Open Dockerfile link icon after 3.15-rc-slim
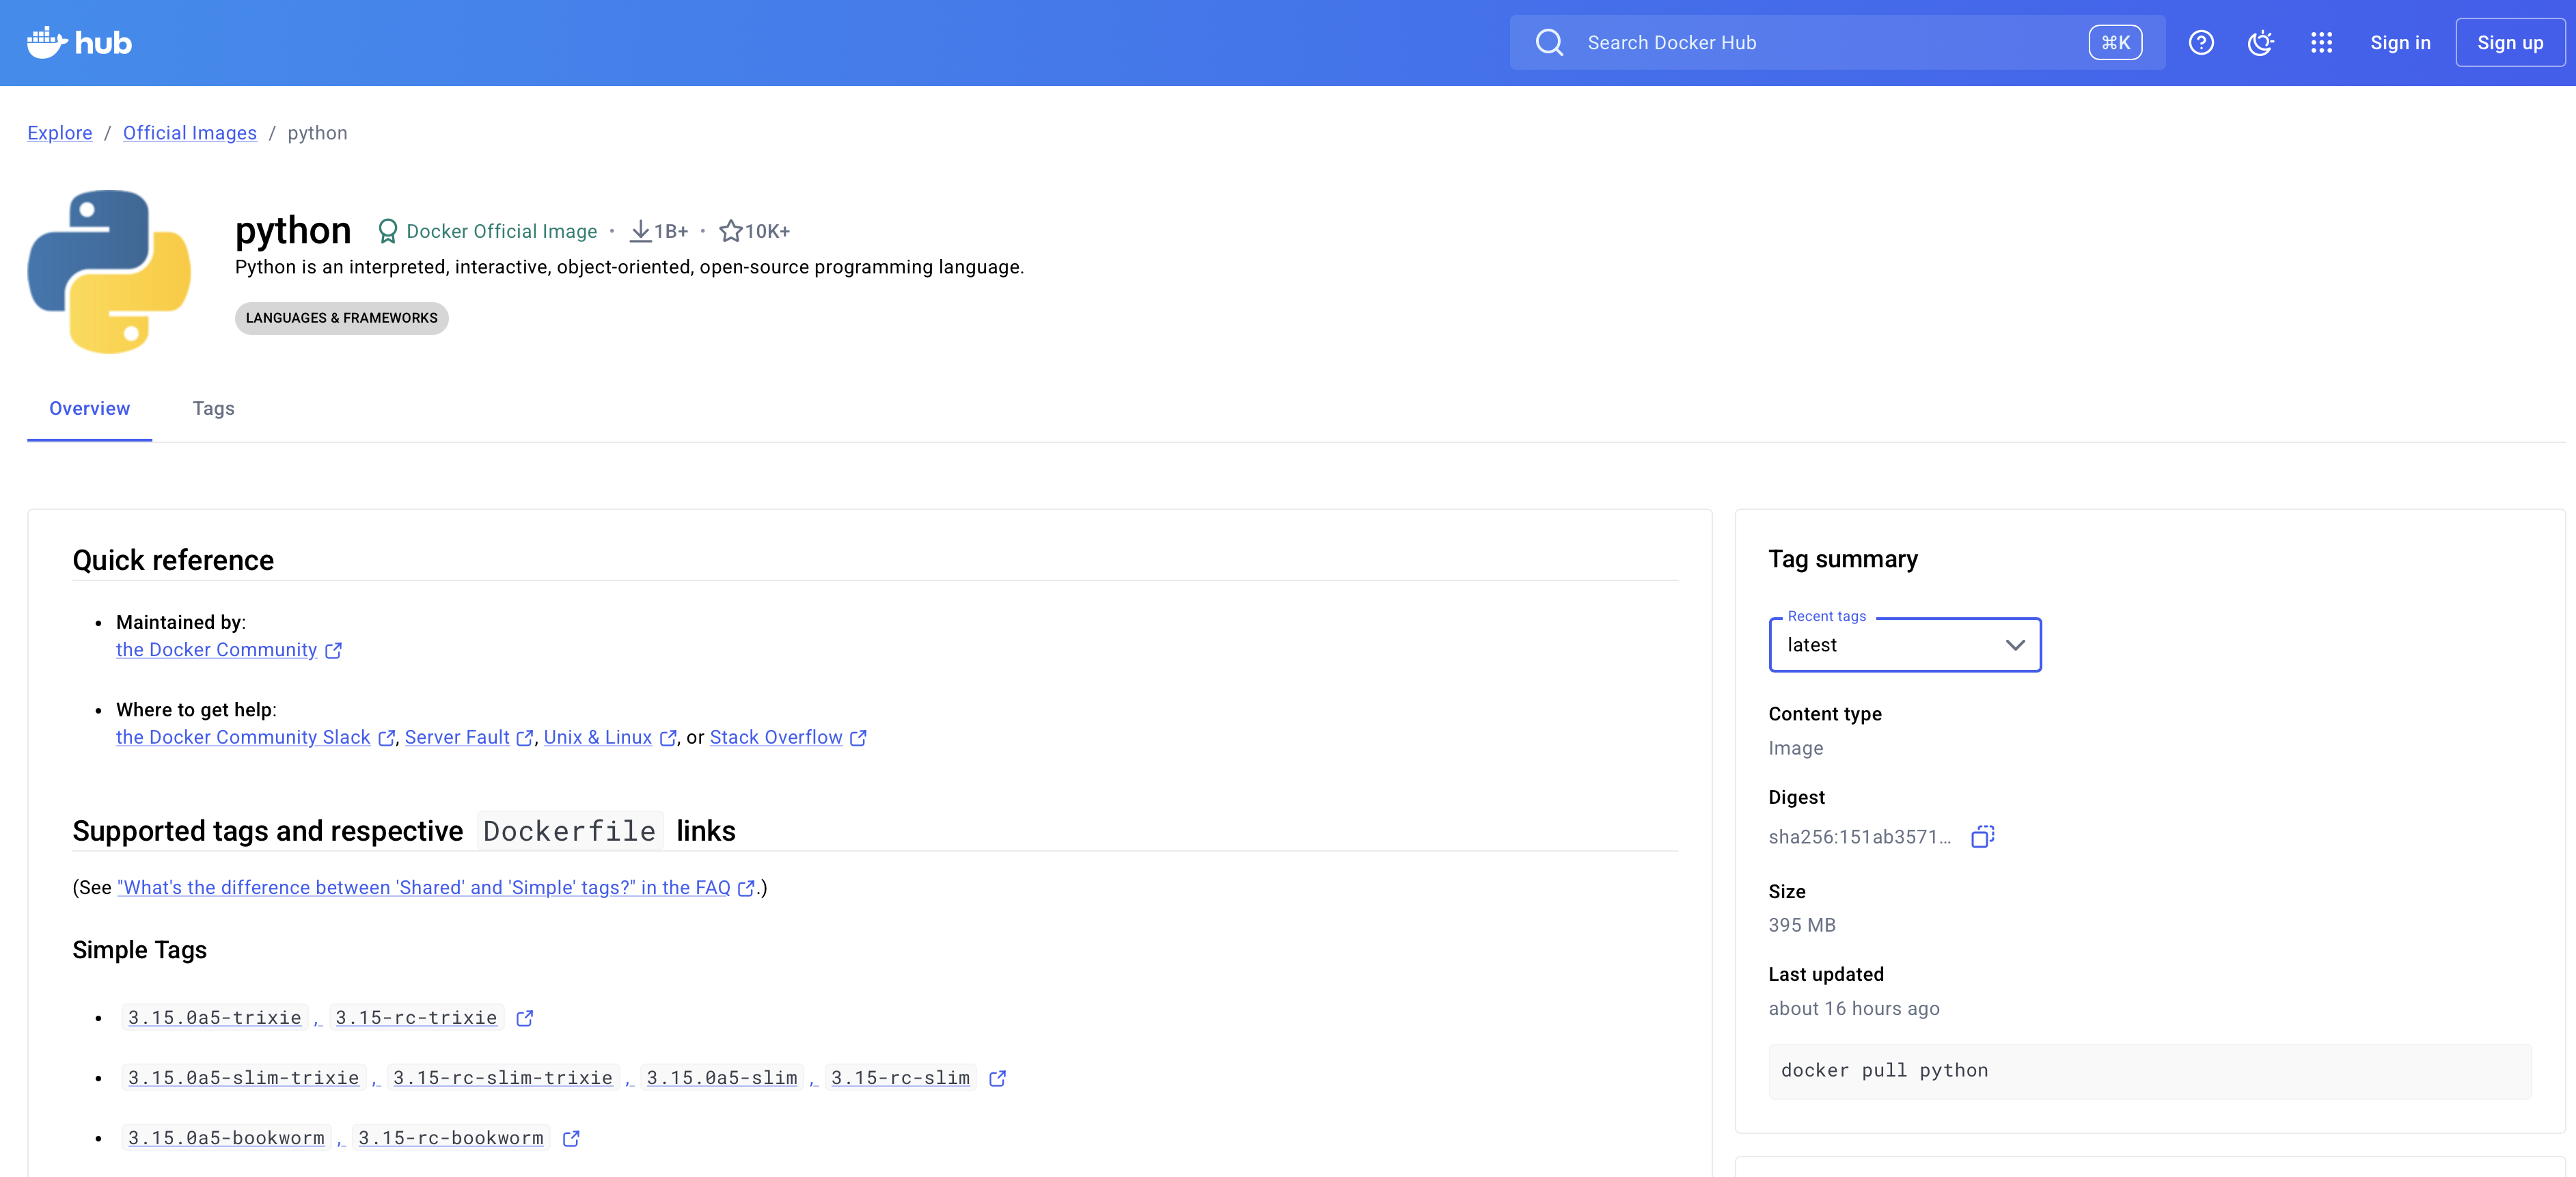Screen dimensions: 2576x1177 point(997,1078)
